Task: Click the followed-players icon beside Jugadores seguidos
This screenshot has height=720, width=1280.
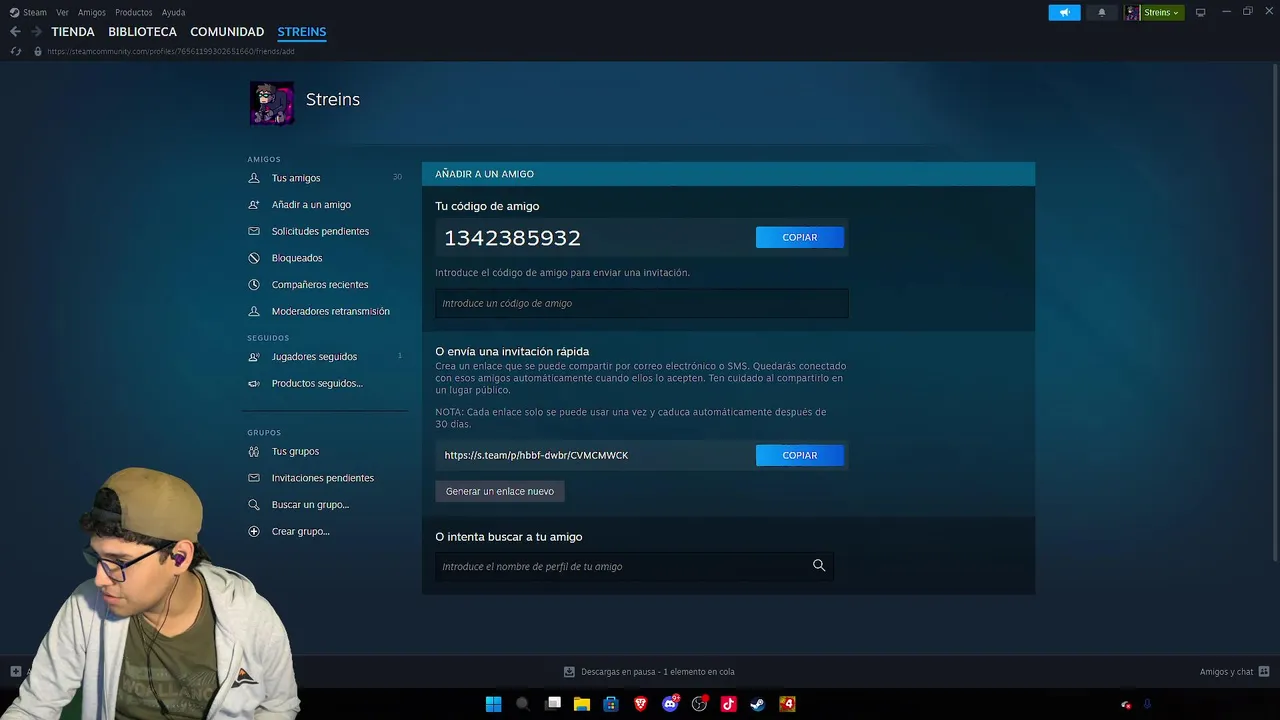Action: click(x=254, y=357)
